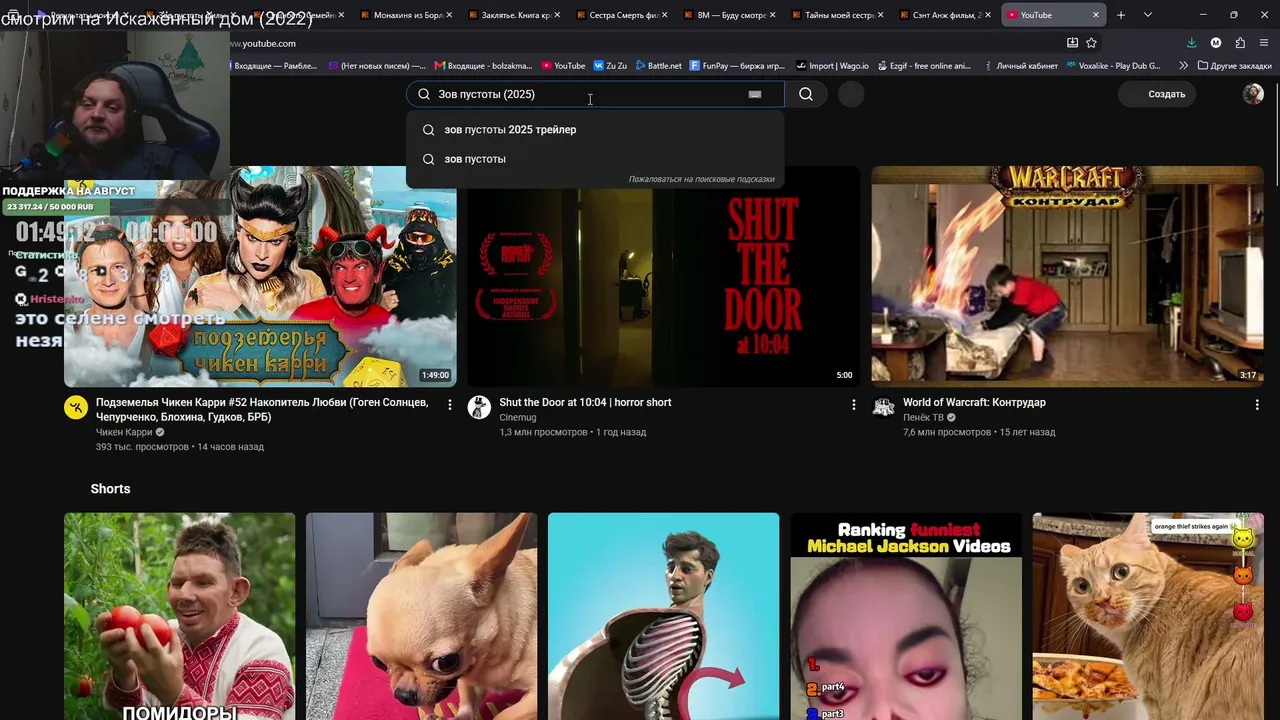Open the browser profile M icon
1280x720 pixels.
tap(1216, 43)
